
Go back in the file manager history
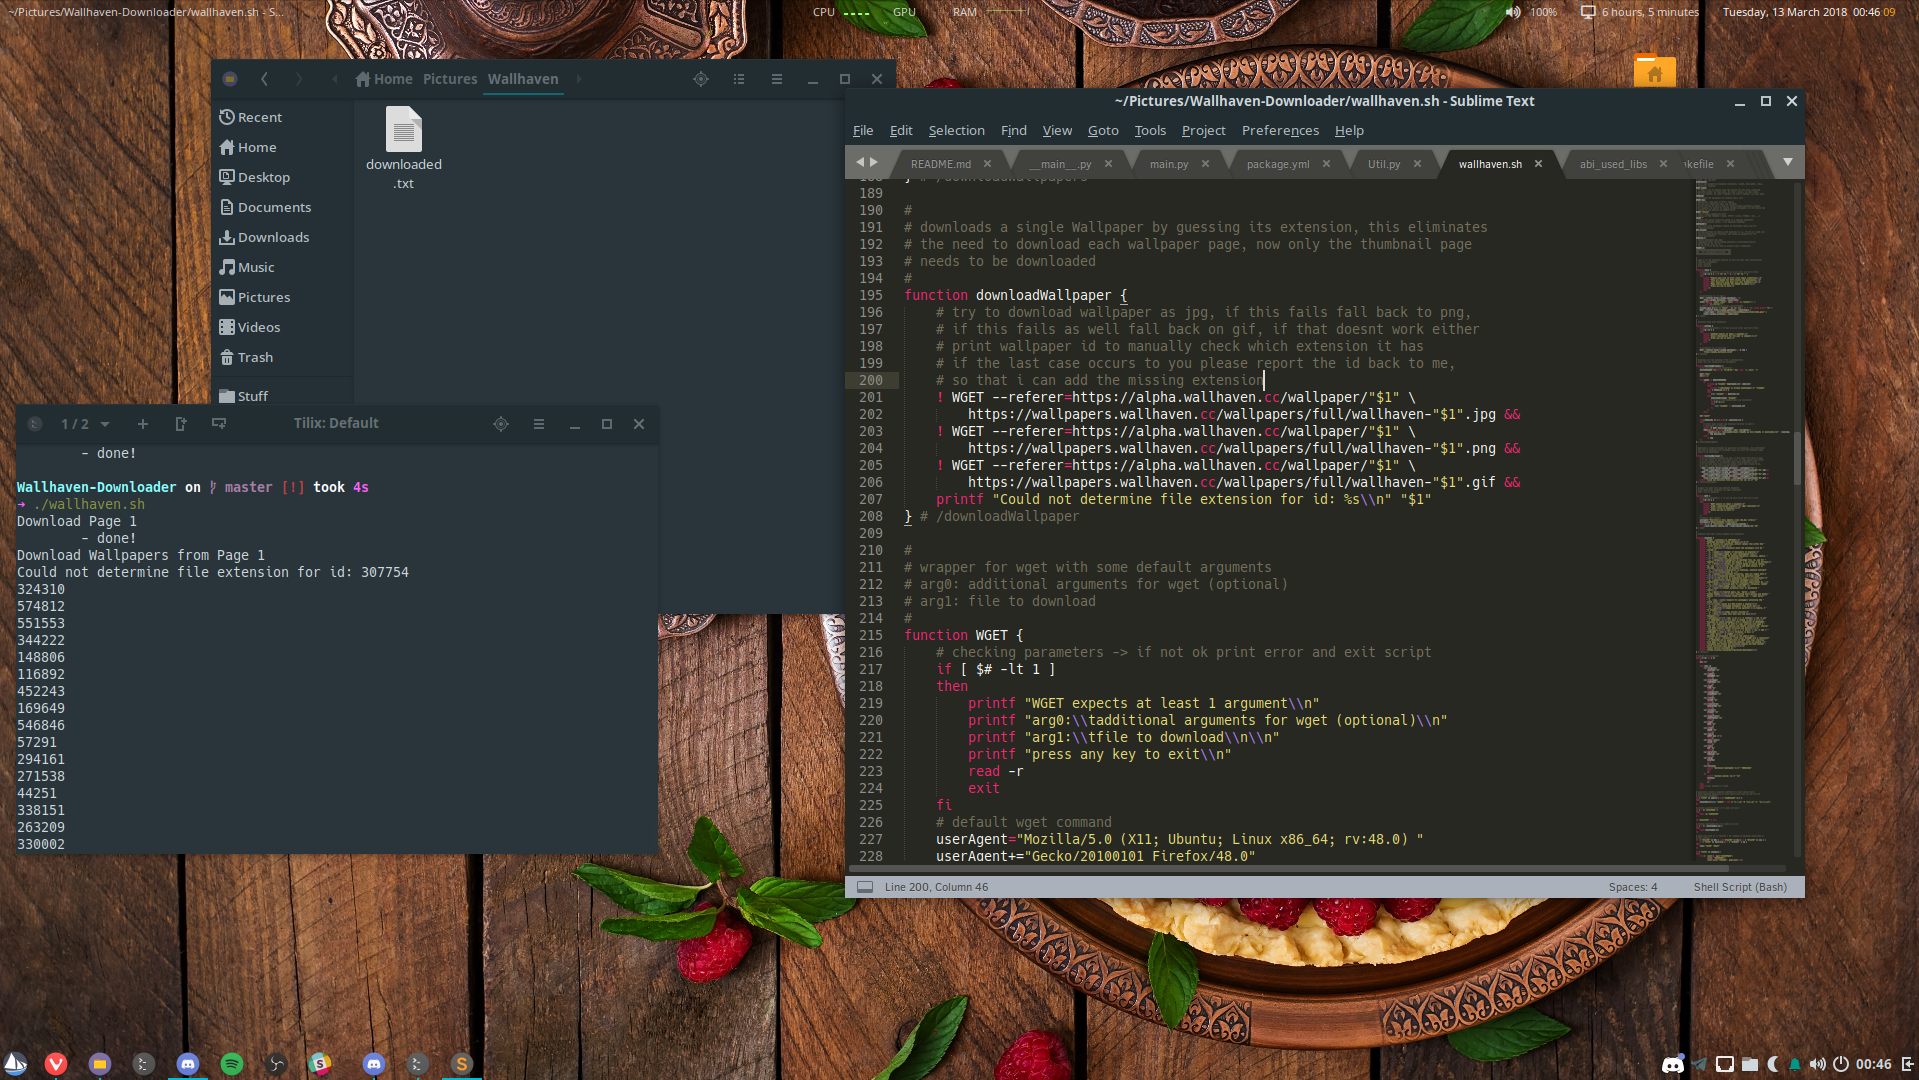click(x=264, y=79)
